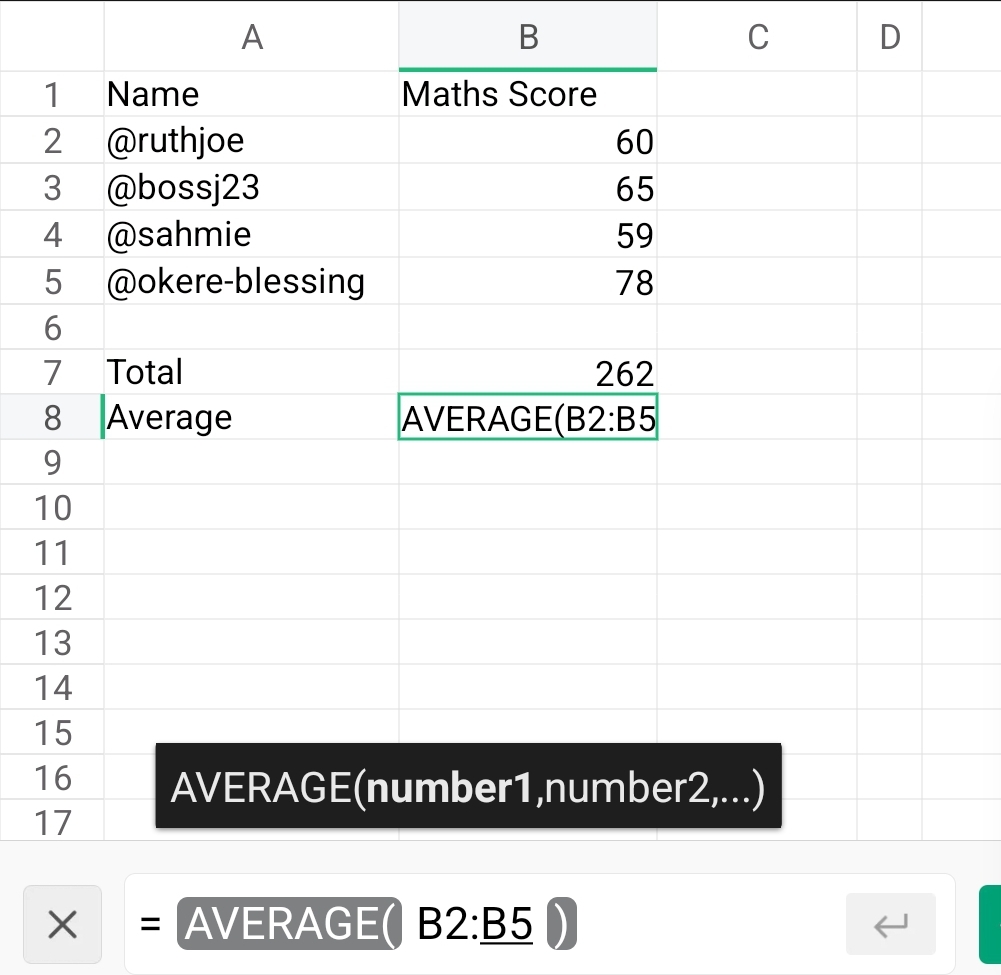1001x975 pixels.
Task: Tap the closing parenthesis chip in formula bar
Action: (562, 924)
